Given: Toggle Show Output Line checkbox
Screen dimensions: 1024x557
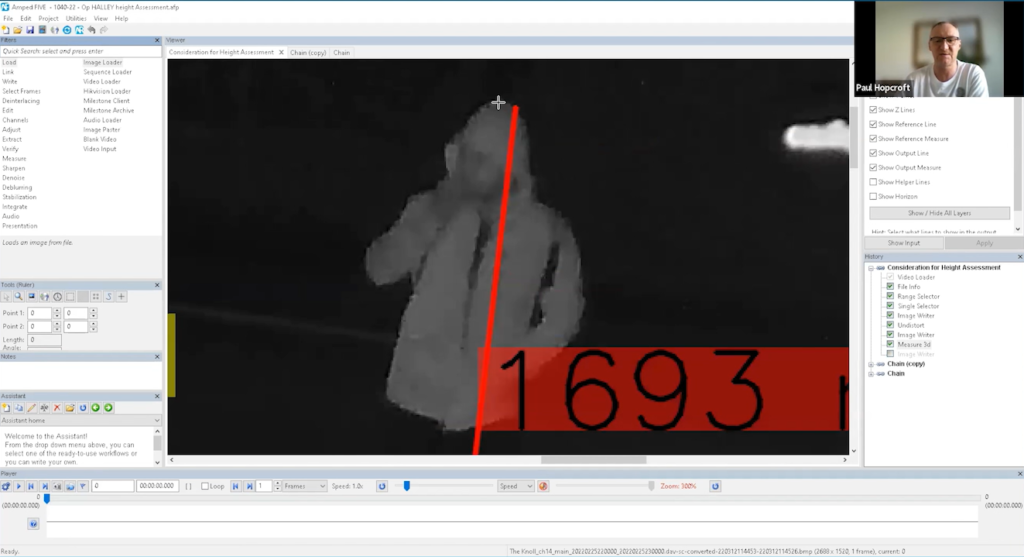Looking at the screenshot, I should [x=873, y=153].
